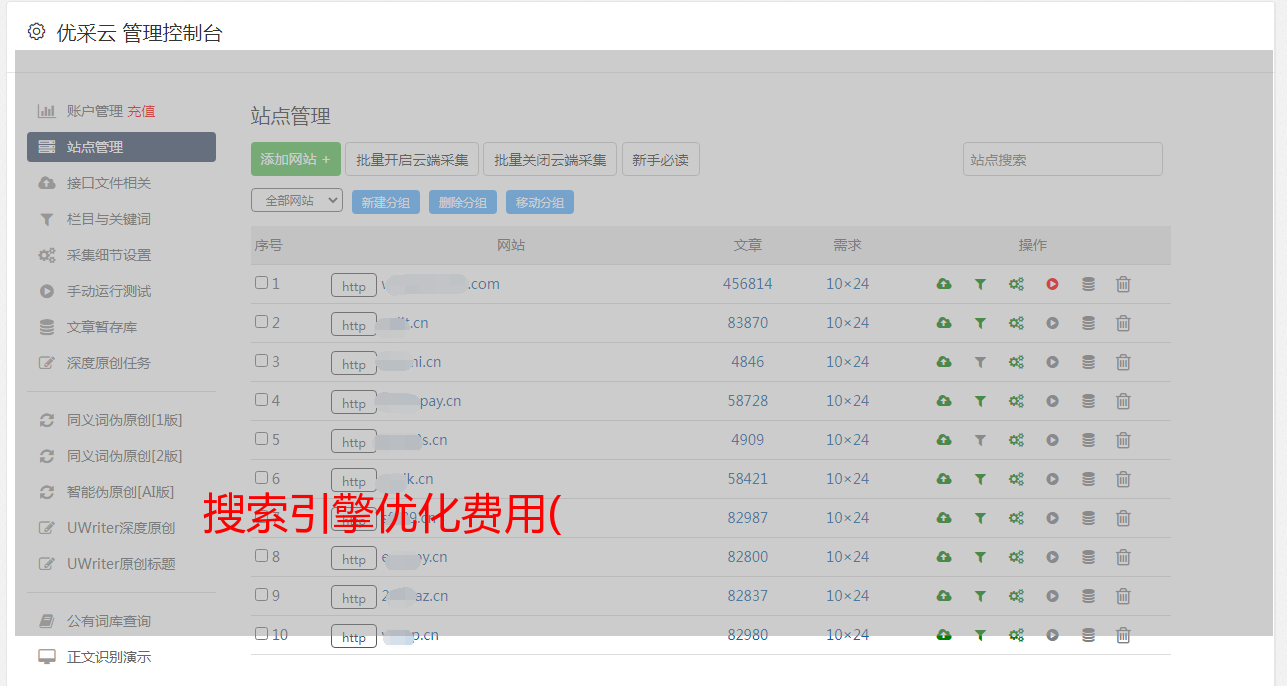Click funnel icon in row 4

(x=980, y=401)
